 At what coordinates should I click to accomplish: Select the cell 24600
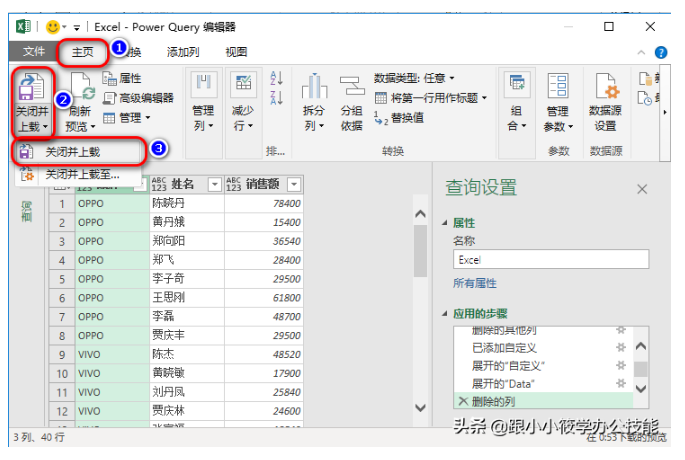(263, 411)
